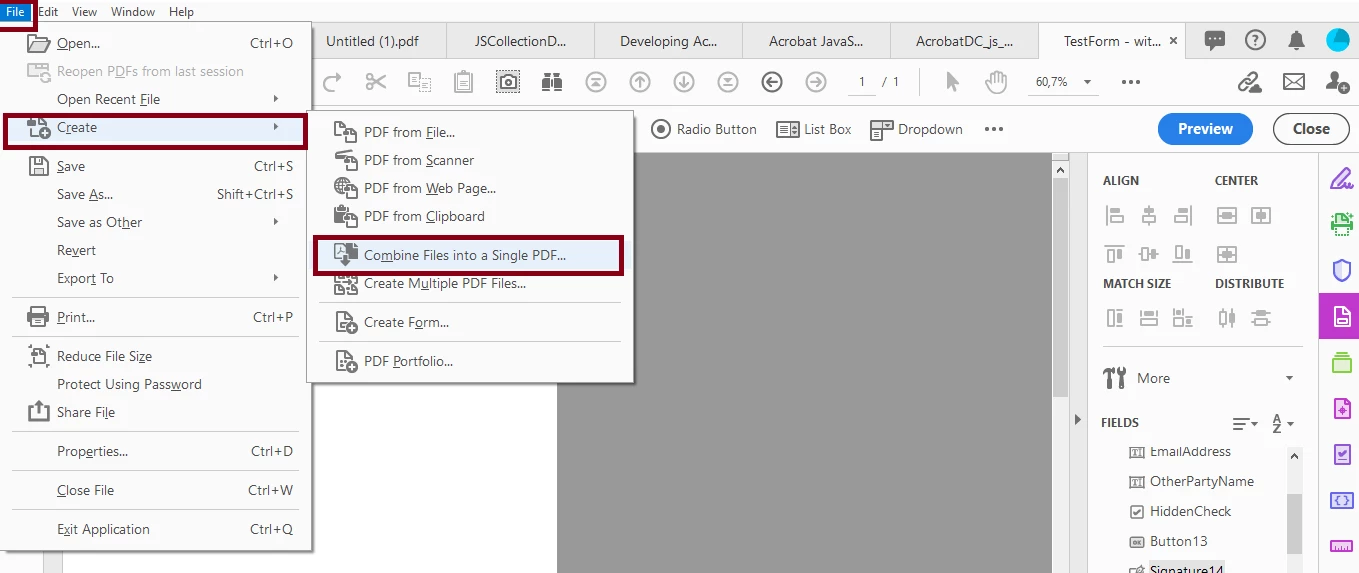Click the send by email envelope icon
The height and width of the screenshot is (573, 1359).
click(1294, 82)
